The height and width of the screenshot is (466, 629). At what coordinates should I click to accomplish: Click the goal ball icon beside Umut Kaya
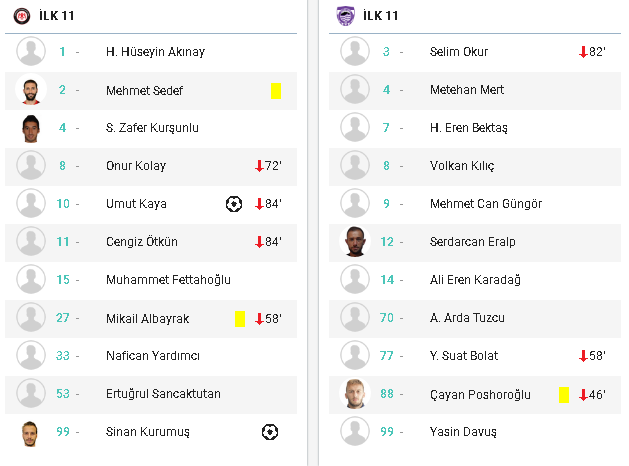(x=234, y=204)
